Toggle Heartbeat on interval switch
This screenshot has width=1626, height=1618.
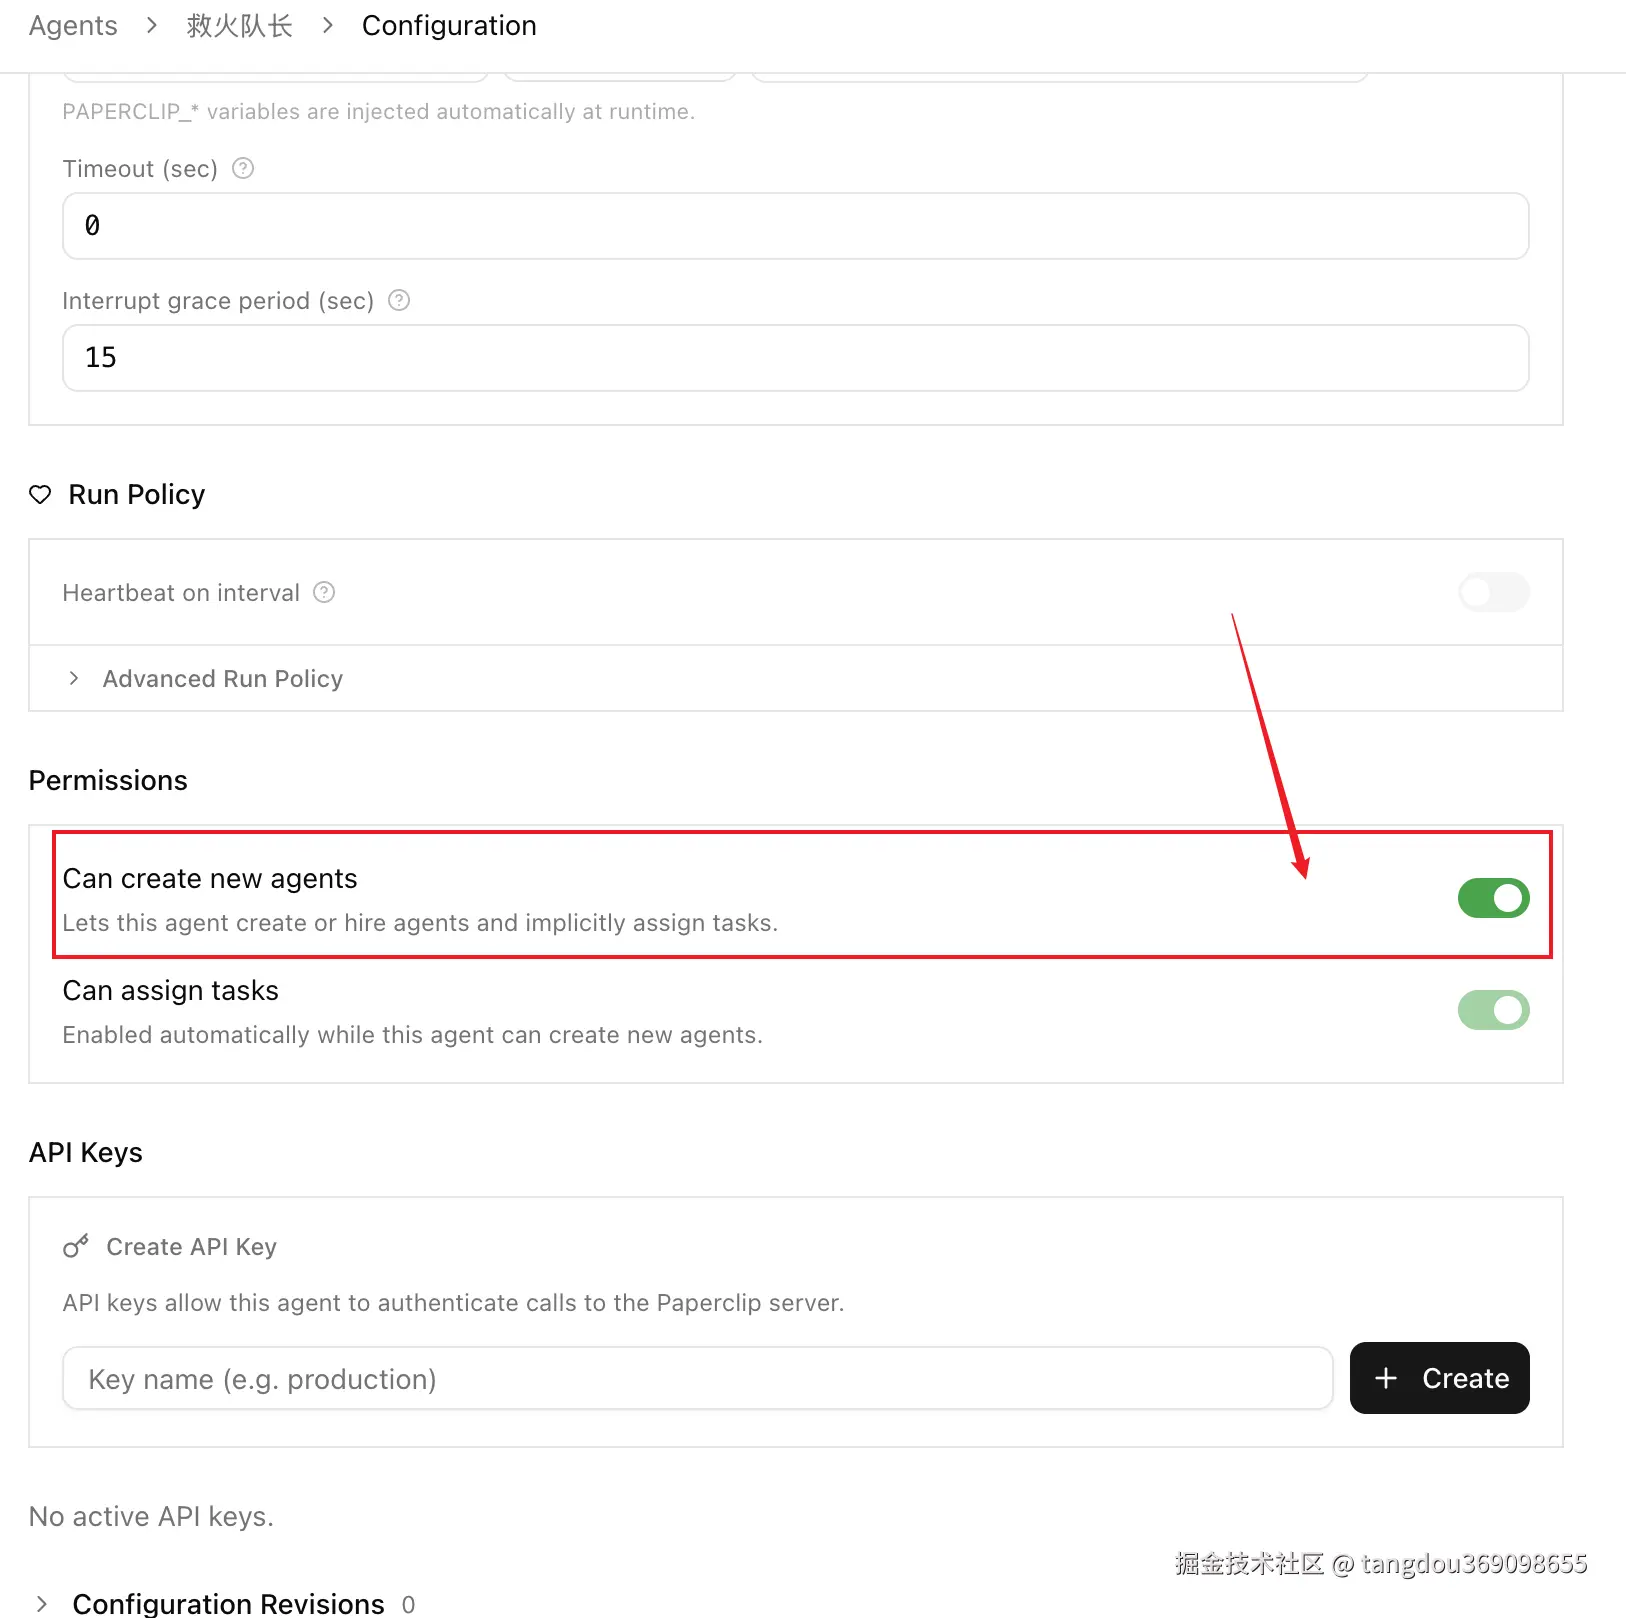point(1493,592)
